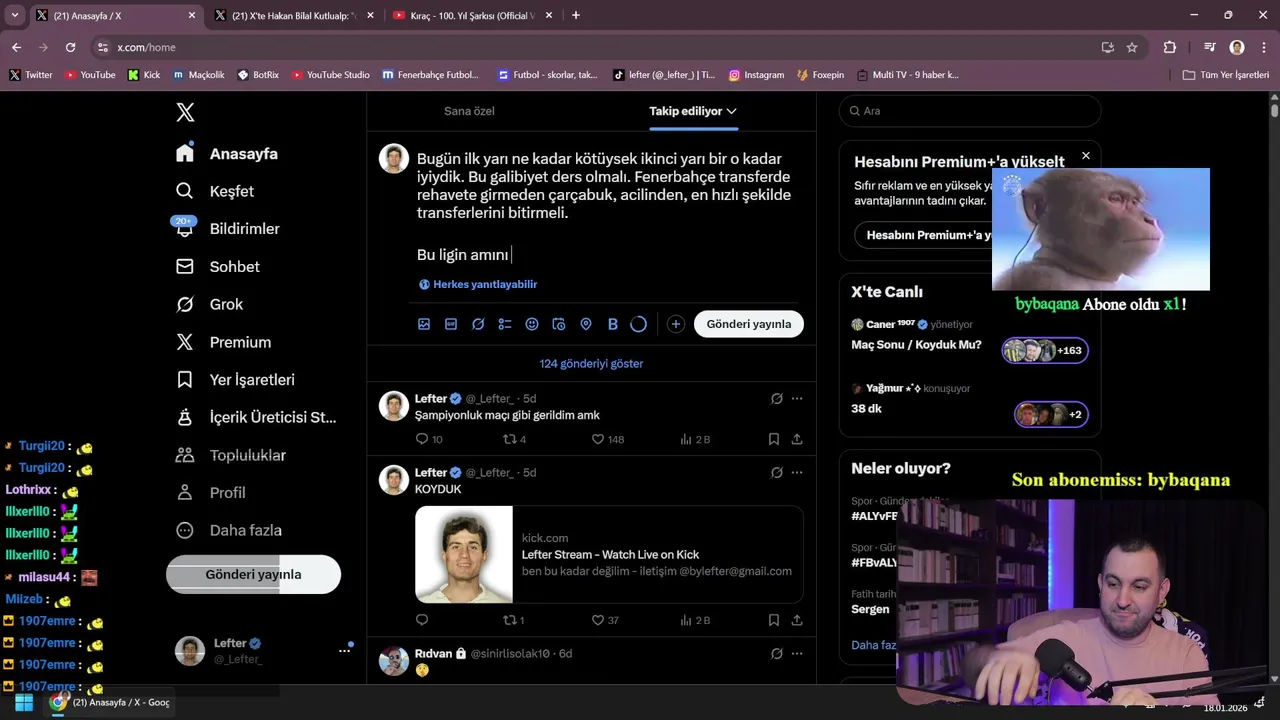Open more options on Şampiyonluk maçı post
This screenshot has height=720, width=1280.
point(797,398)
